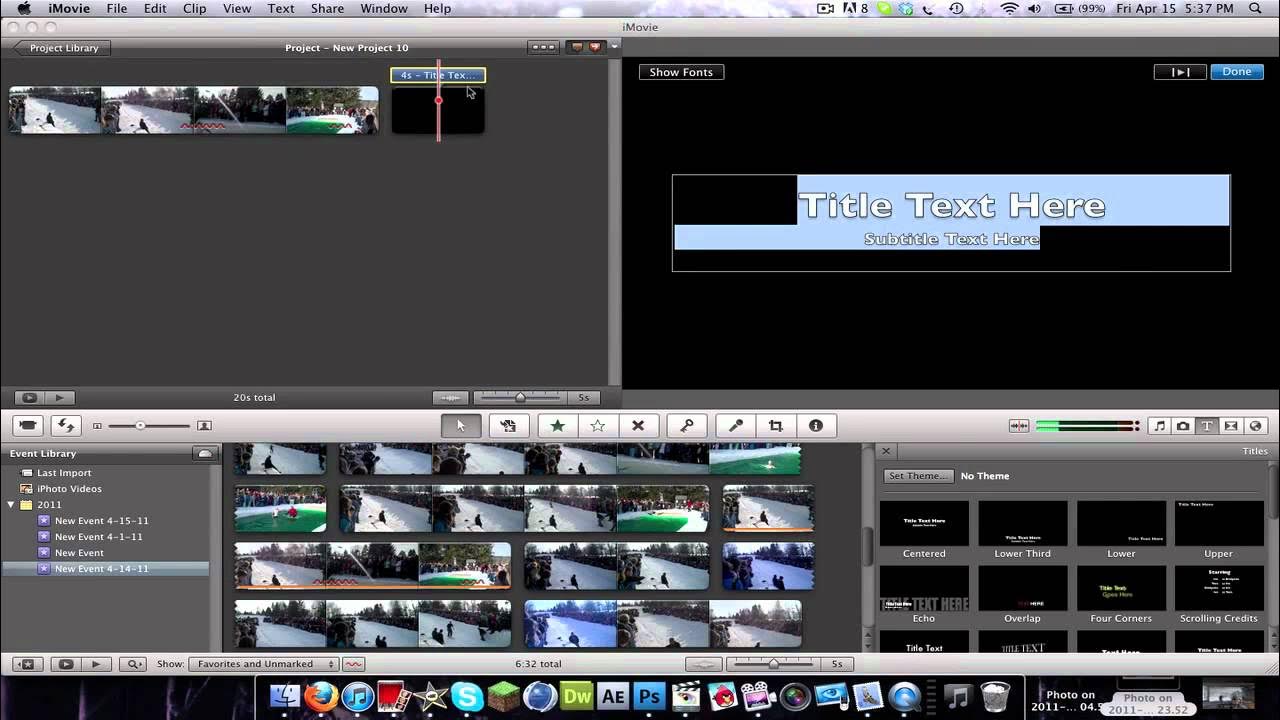Viewport: 1280px width, 720px height.
Task: Open the maps and backgrounds globe browser
Action: pos(1255,426)
